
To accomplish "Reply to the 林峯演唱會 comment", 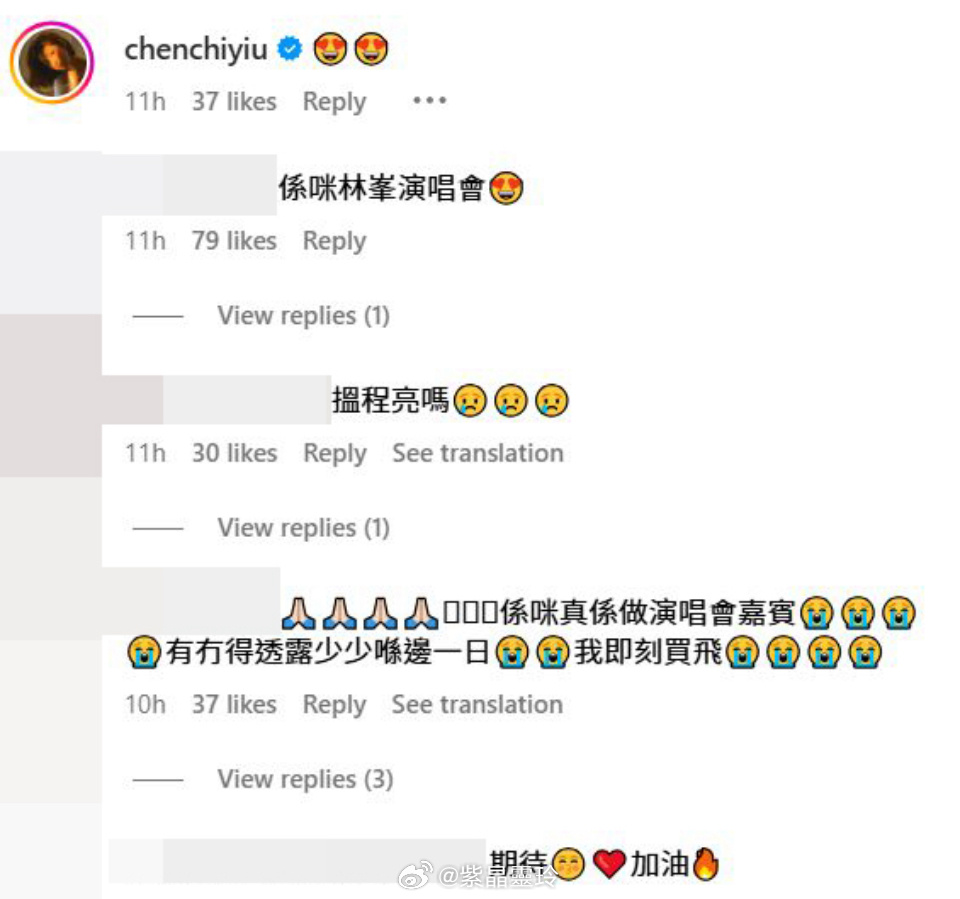I will click(x=334, y=241).
